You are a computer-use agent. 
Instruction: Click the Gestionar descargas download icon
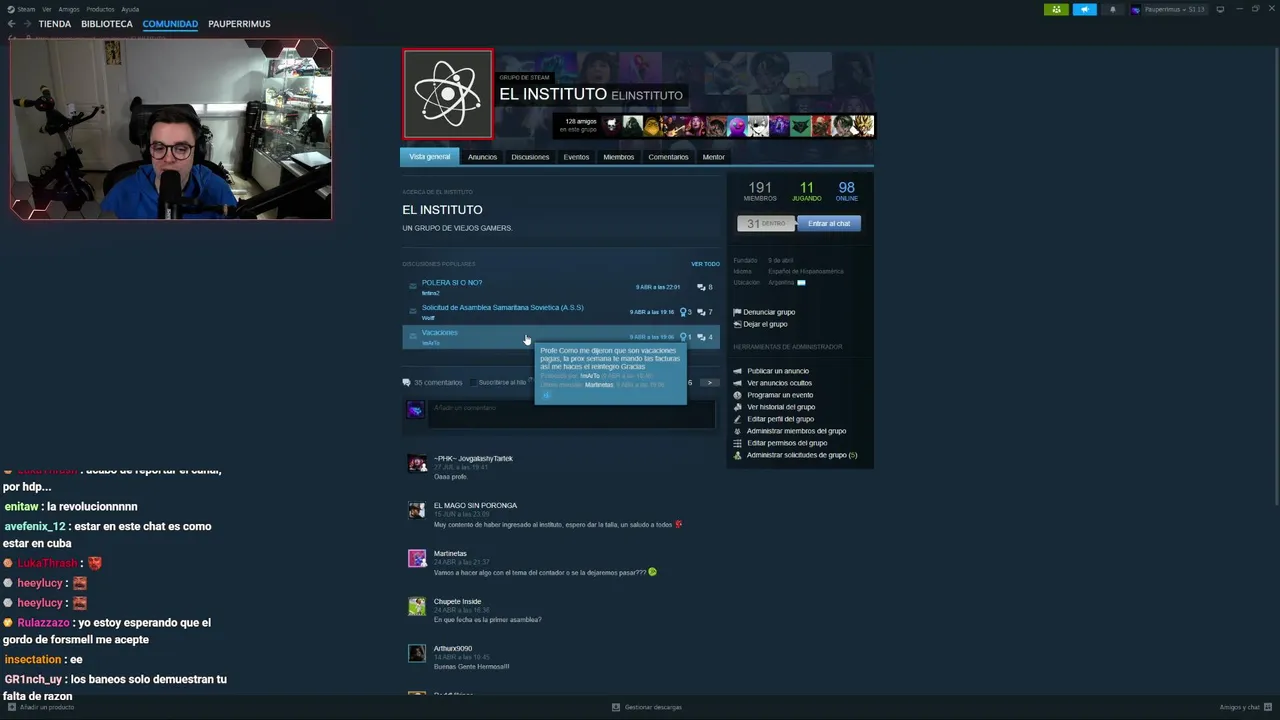coord(616,707)
